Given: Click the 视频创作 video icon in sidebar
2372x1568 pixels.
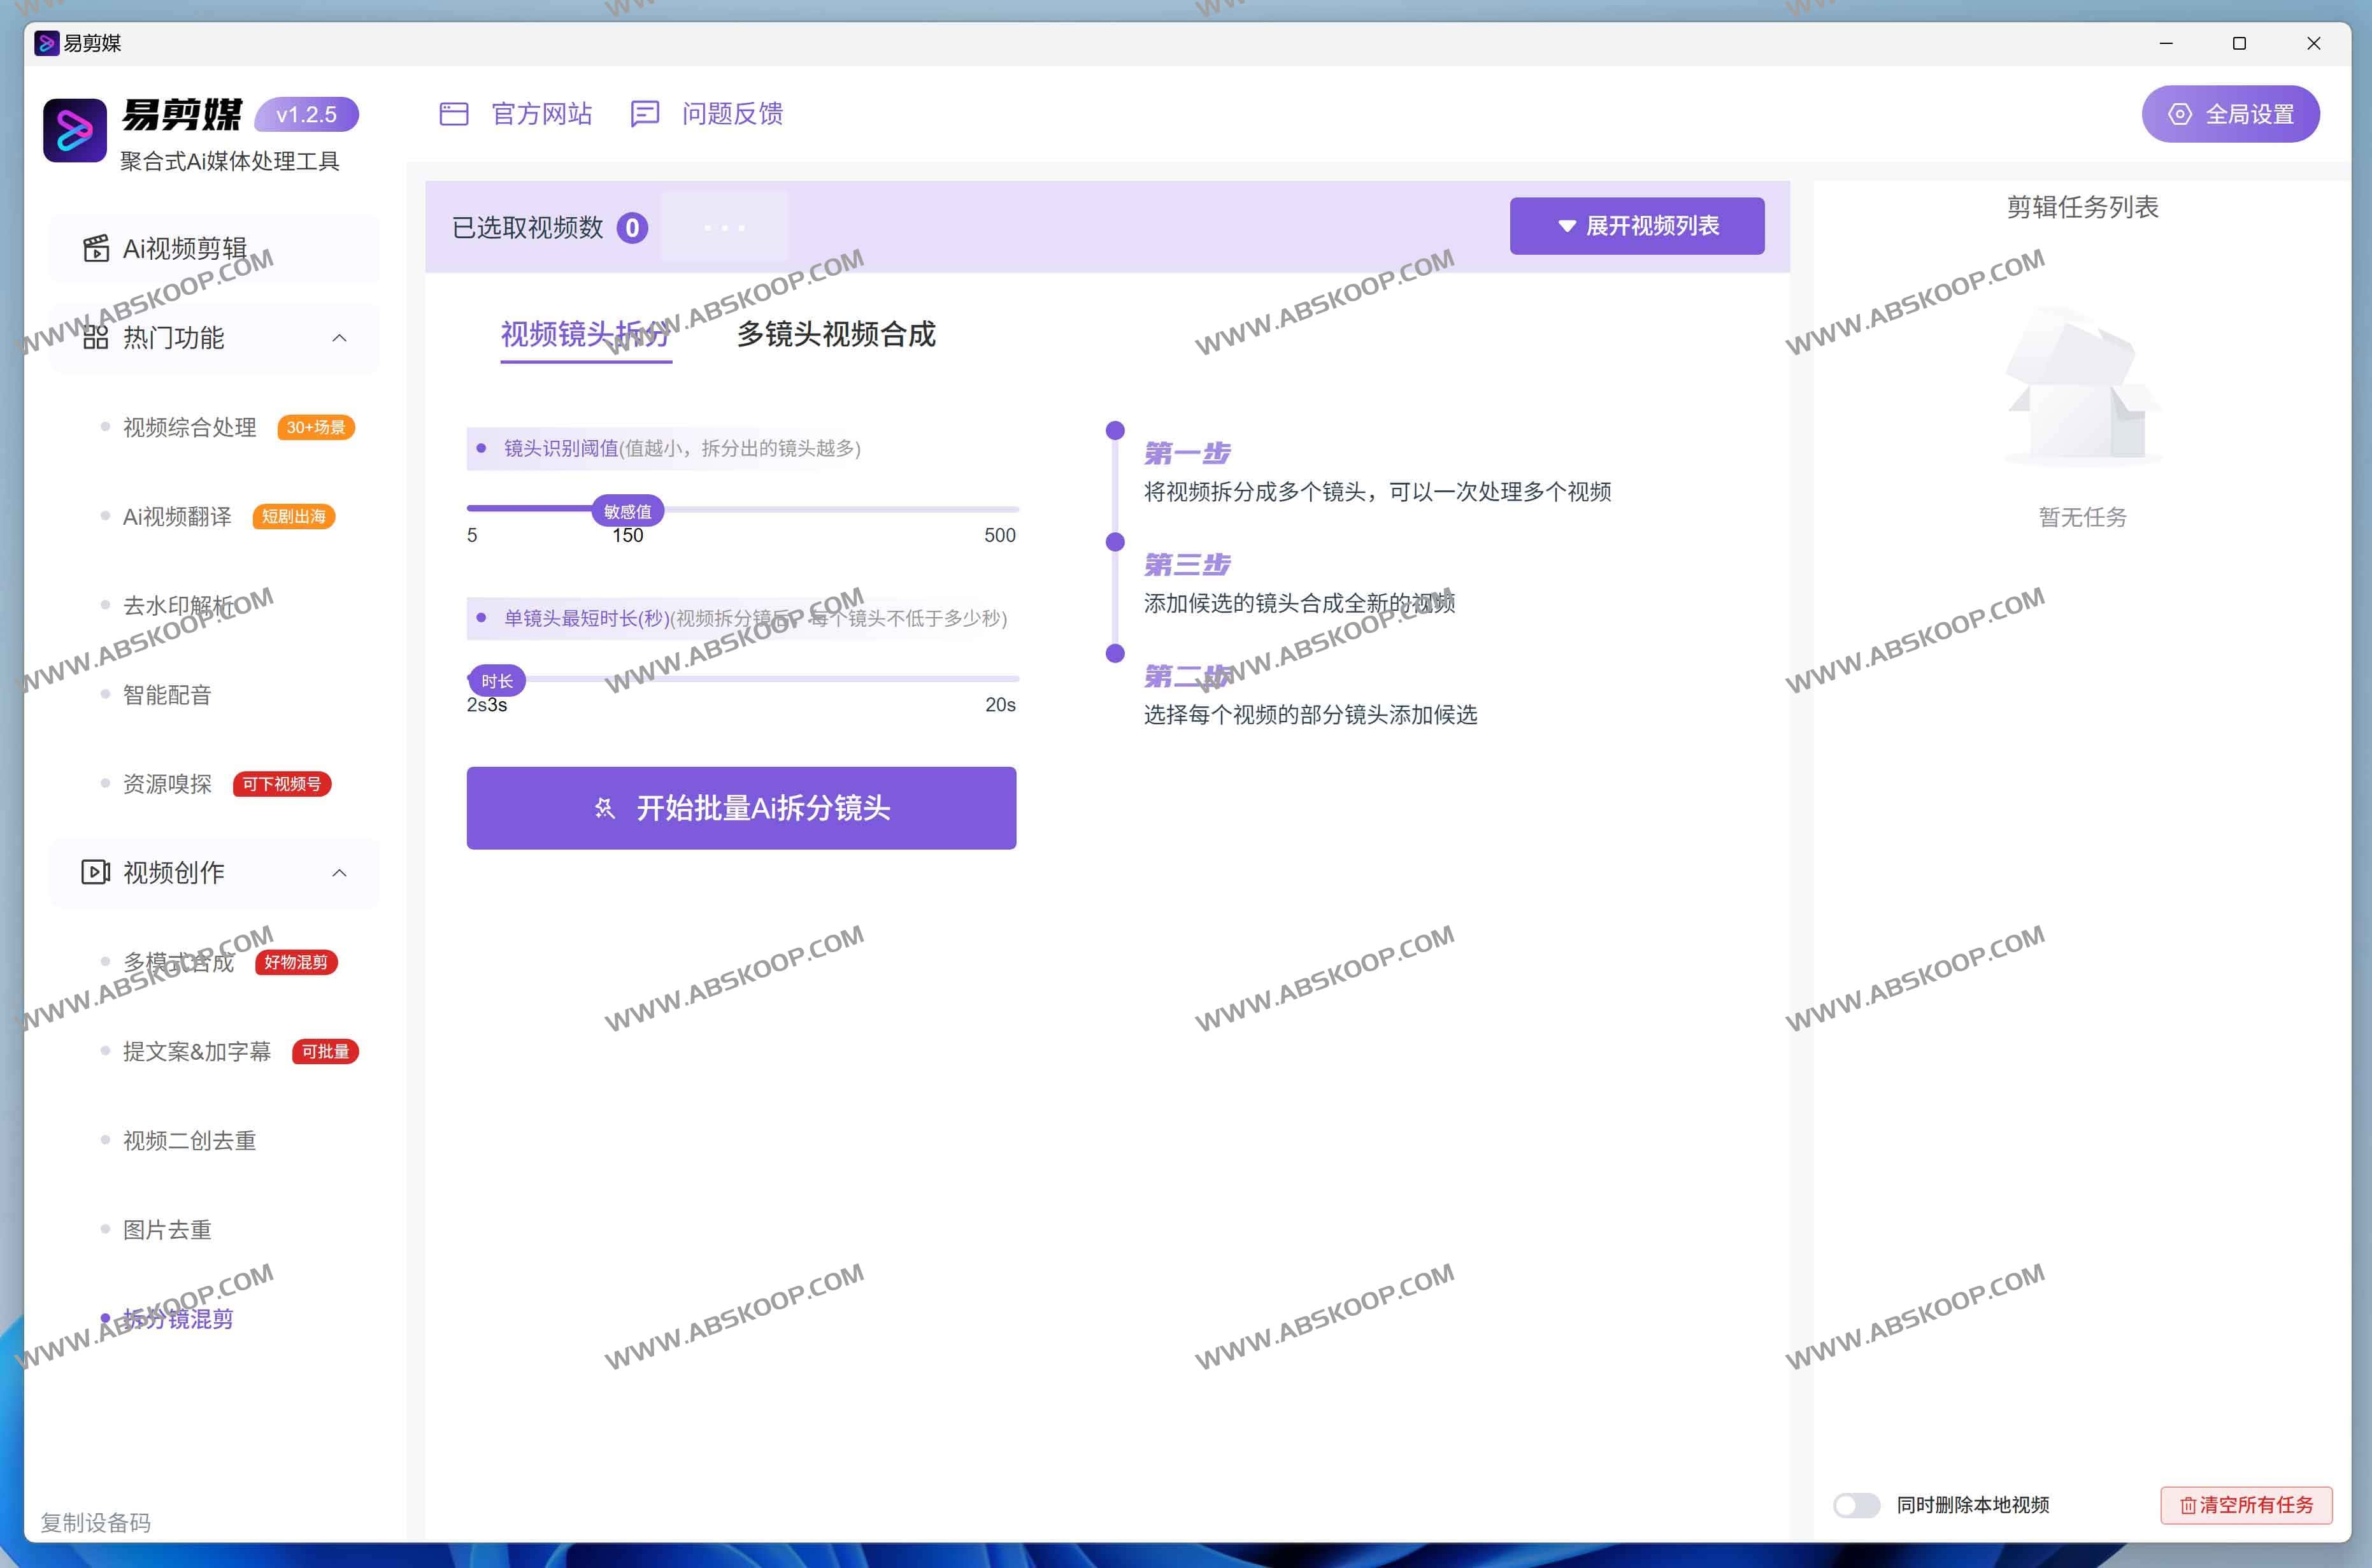Looking at the screenshot, I should tap(94, 872).
